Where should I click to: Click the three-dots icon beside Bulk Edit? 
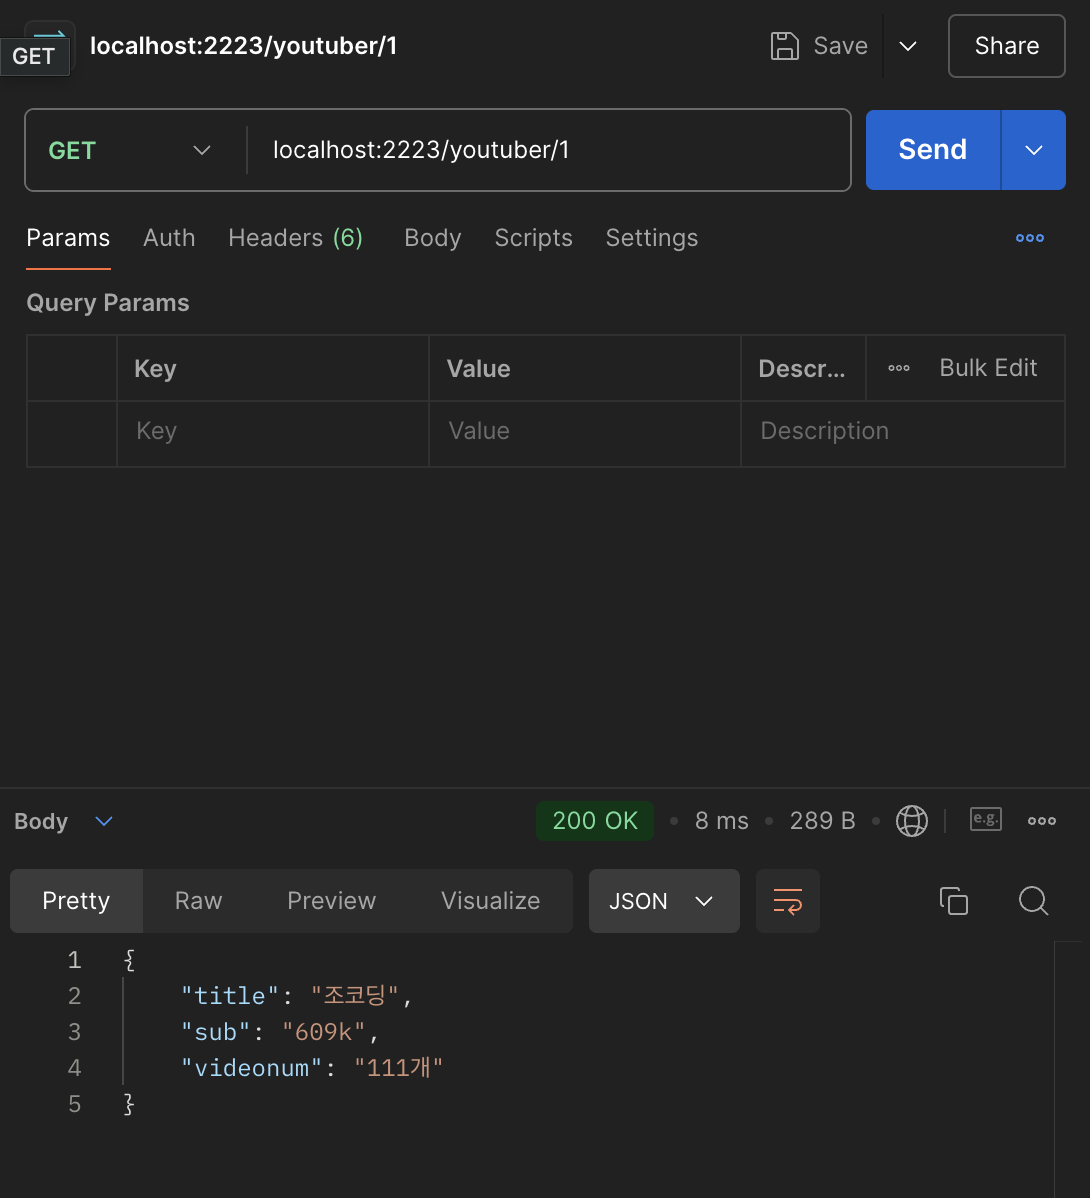click(899, 368)
